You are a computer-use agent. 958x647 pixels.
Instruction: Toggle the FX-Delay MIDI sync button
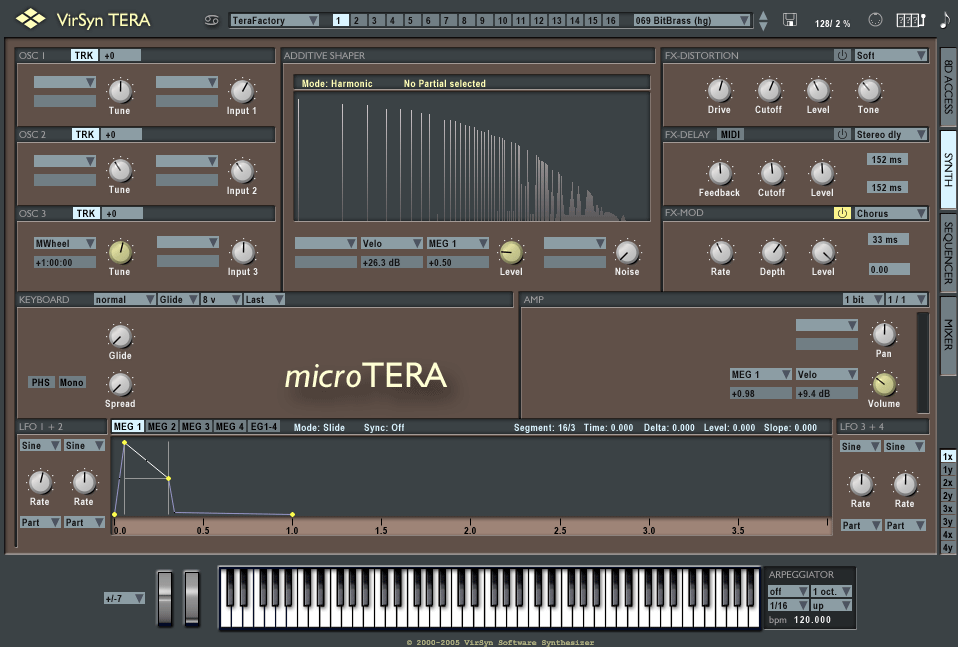pos(729,134)
